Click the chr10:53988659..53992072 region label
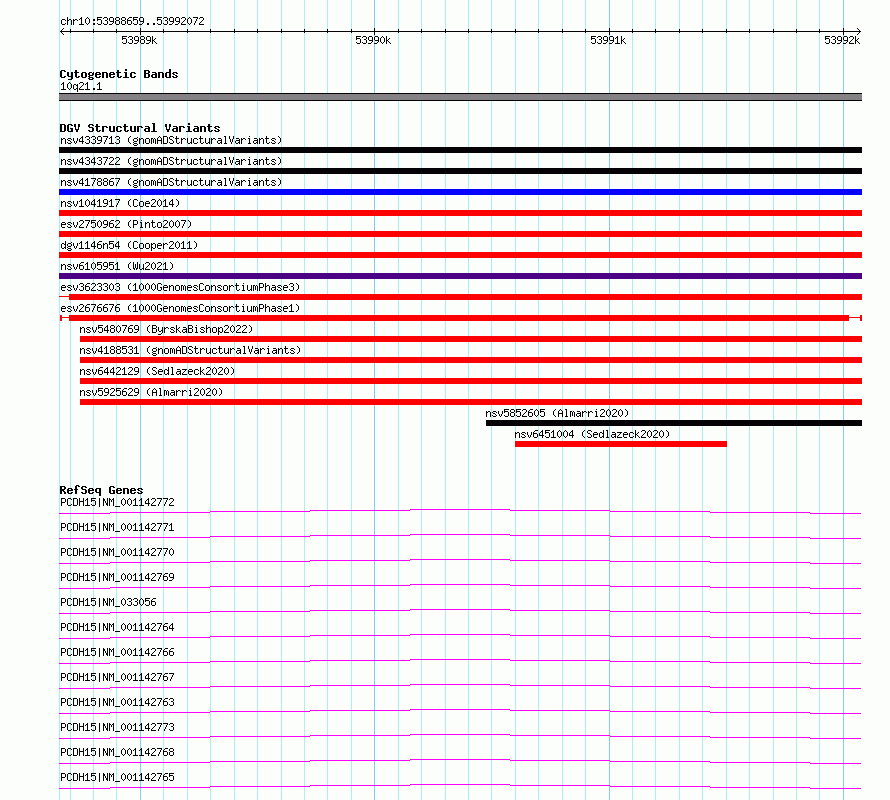Image resolution: width=890 pixels, height=800 pixels. 132,22
